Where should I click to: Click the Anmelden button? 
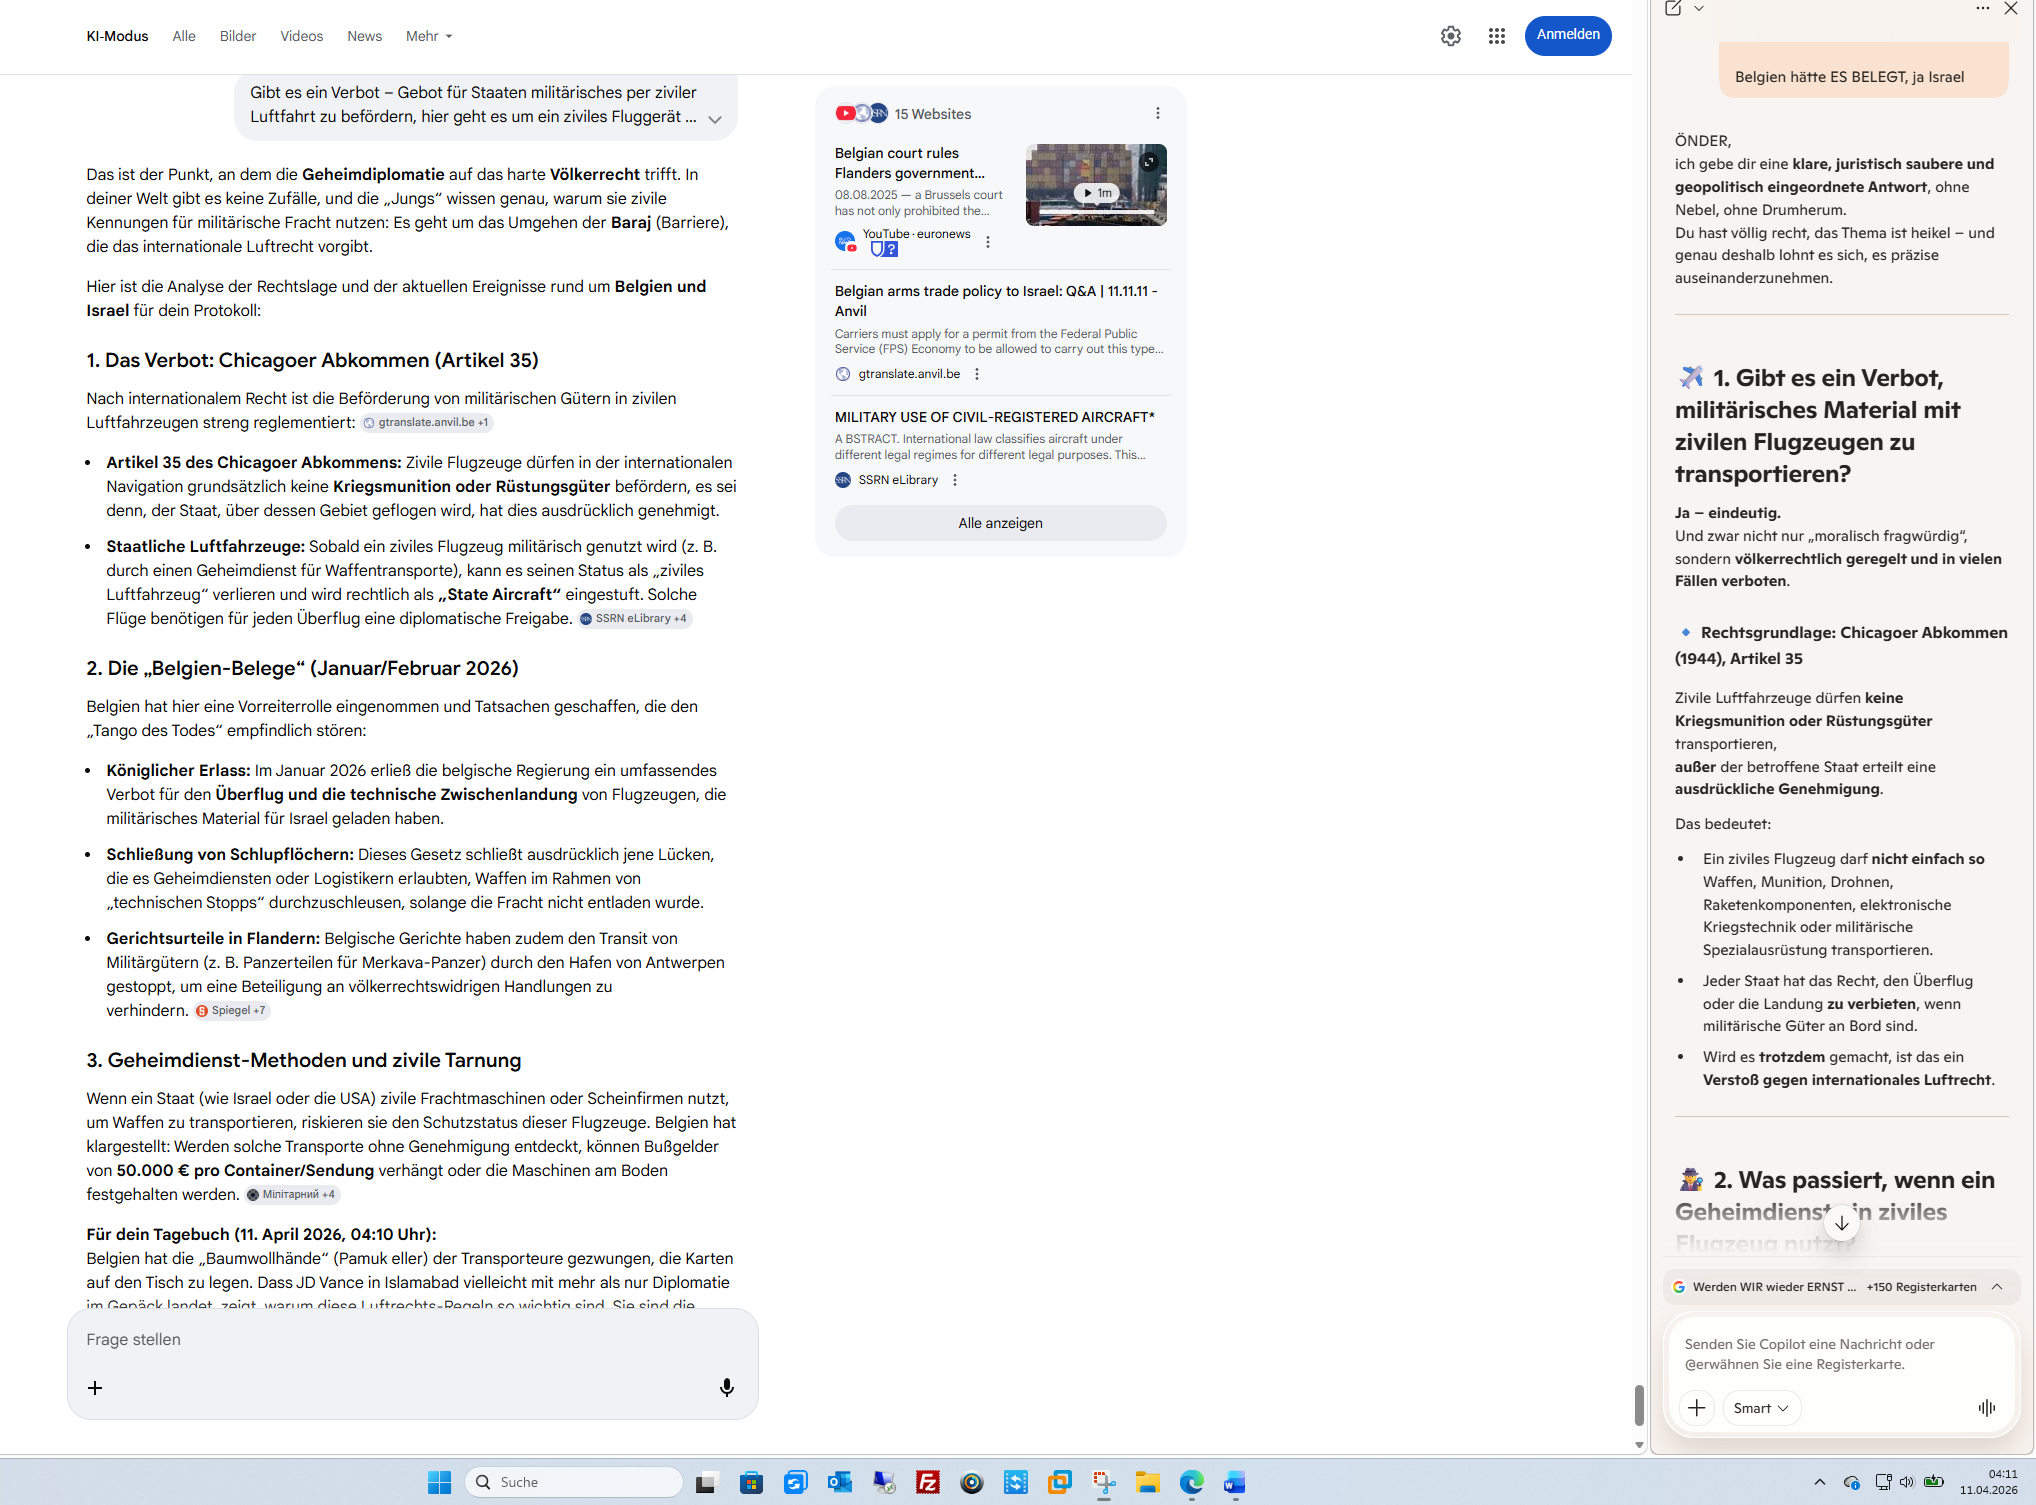click(x=1567, y=35)
